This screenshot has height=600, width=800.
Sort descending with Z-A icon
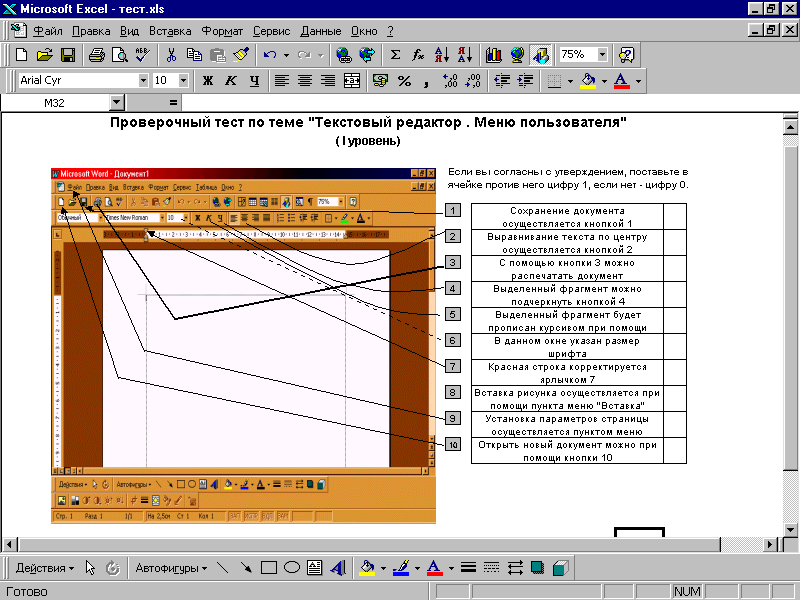pyautogui.click(x=465, y=55)
